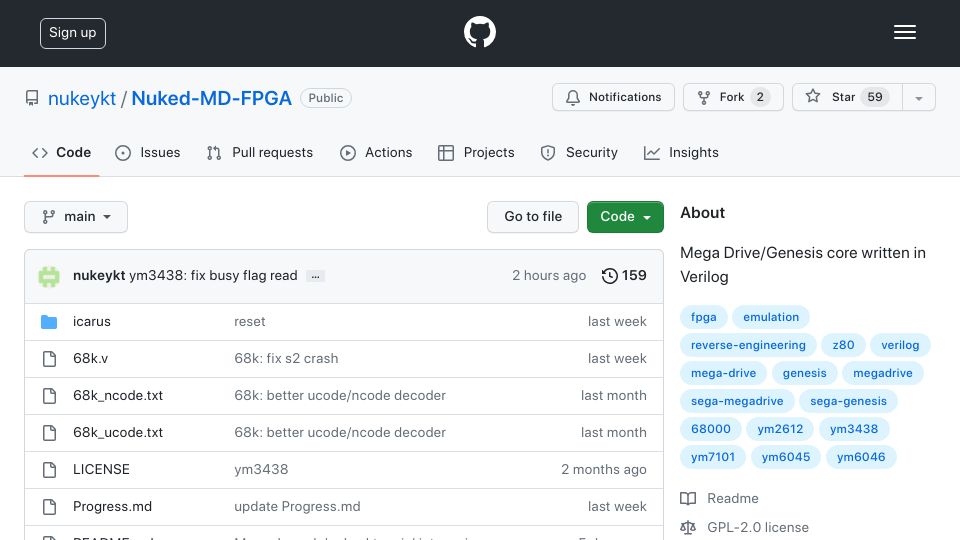Click the nukeykt author name in the commit row
The width and height of the screenshot is (960, 540).
coord(99,276)
